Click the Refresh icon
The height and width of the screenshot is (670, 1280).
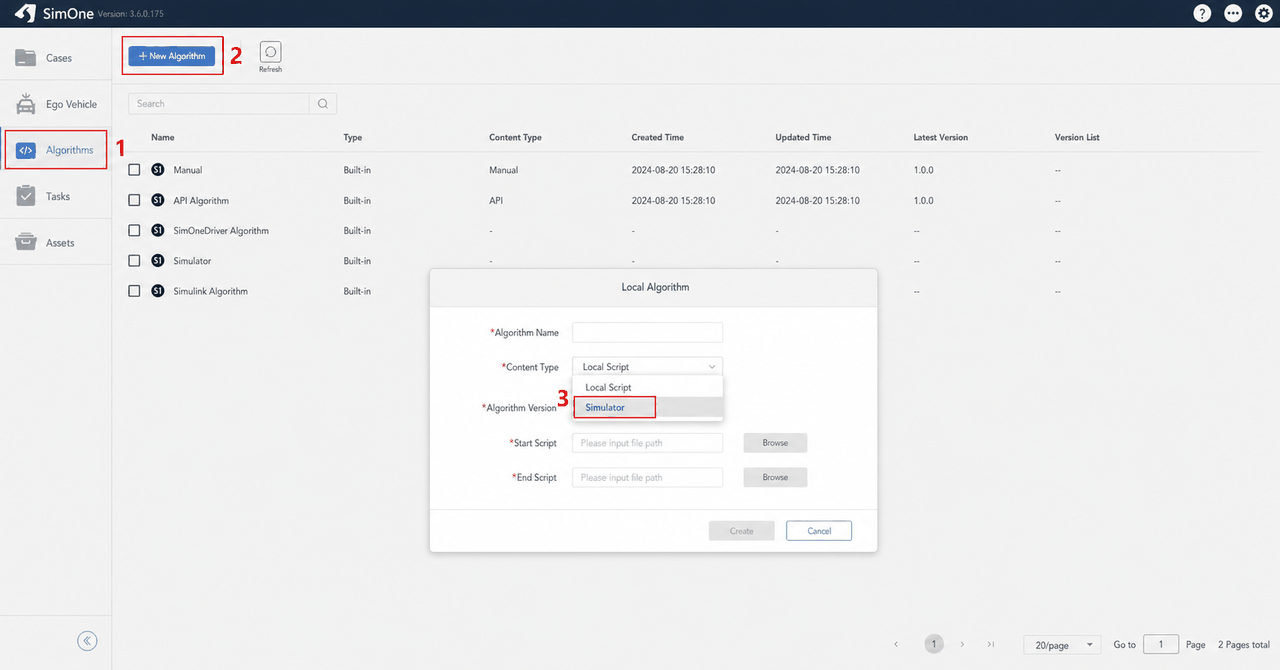coord(271,52)
